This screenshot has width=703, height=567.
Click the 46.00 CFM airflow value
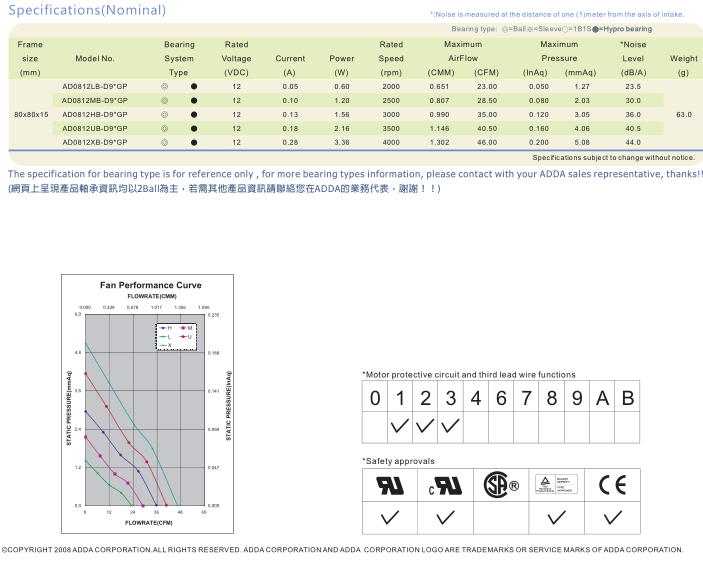click(487, 143)
